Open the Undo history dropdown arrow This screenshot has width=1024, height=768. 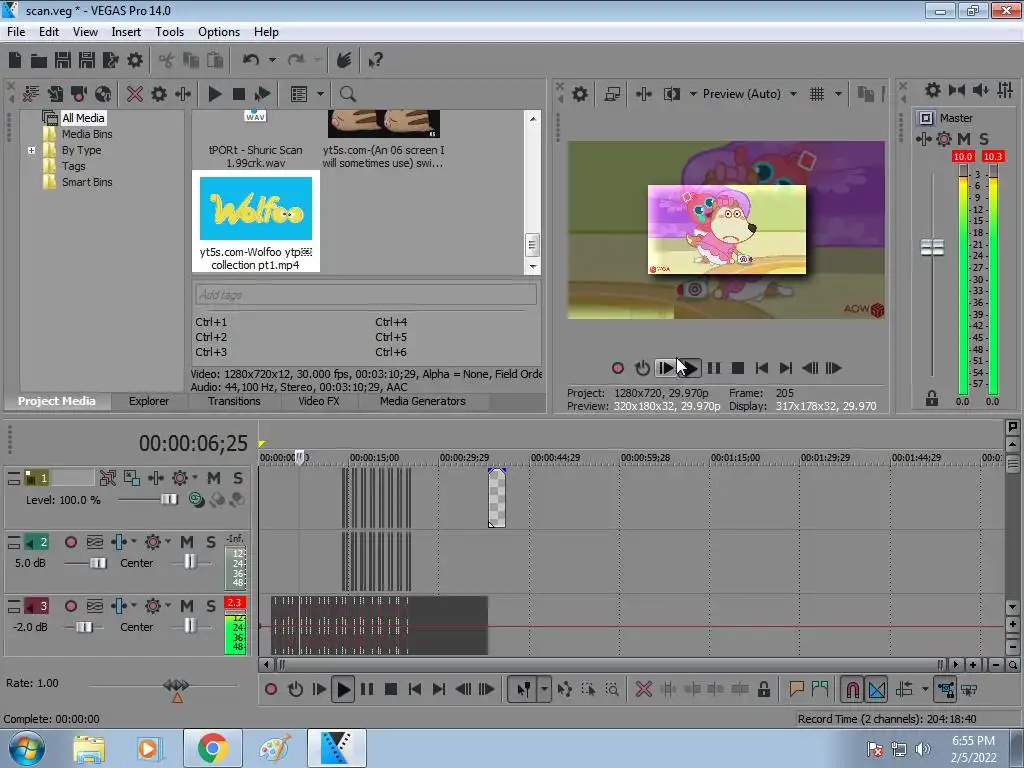pyautogui.click(x=272, y=60)
